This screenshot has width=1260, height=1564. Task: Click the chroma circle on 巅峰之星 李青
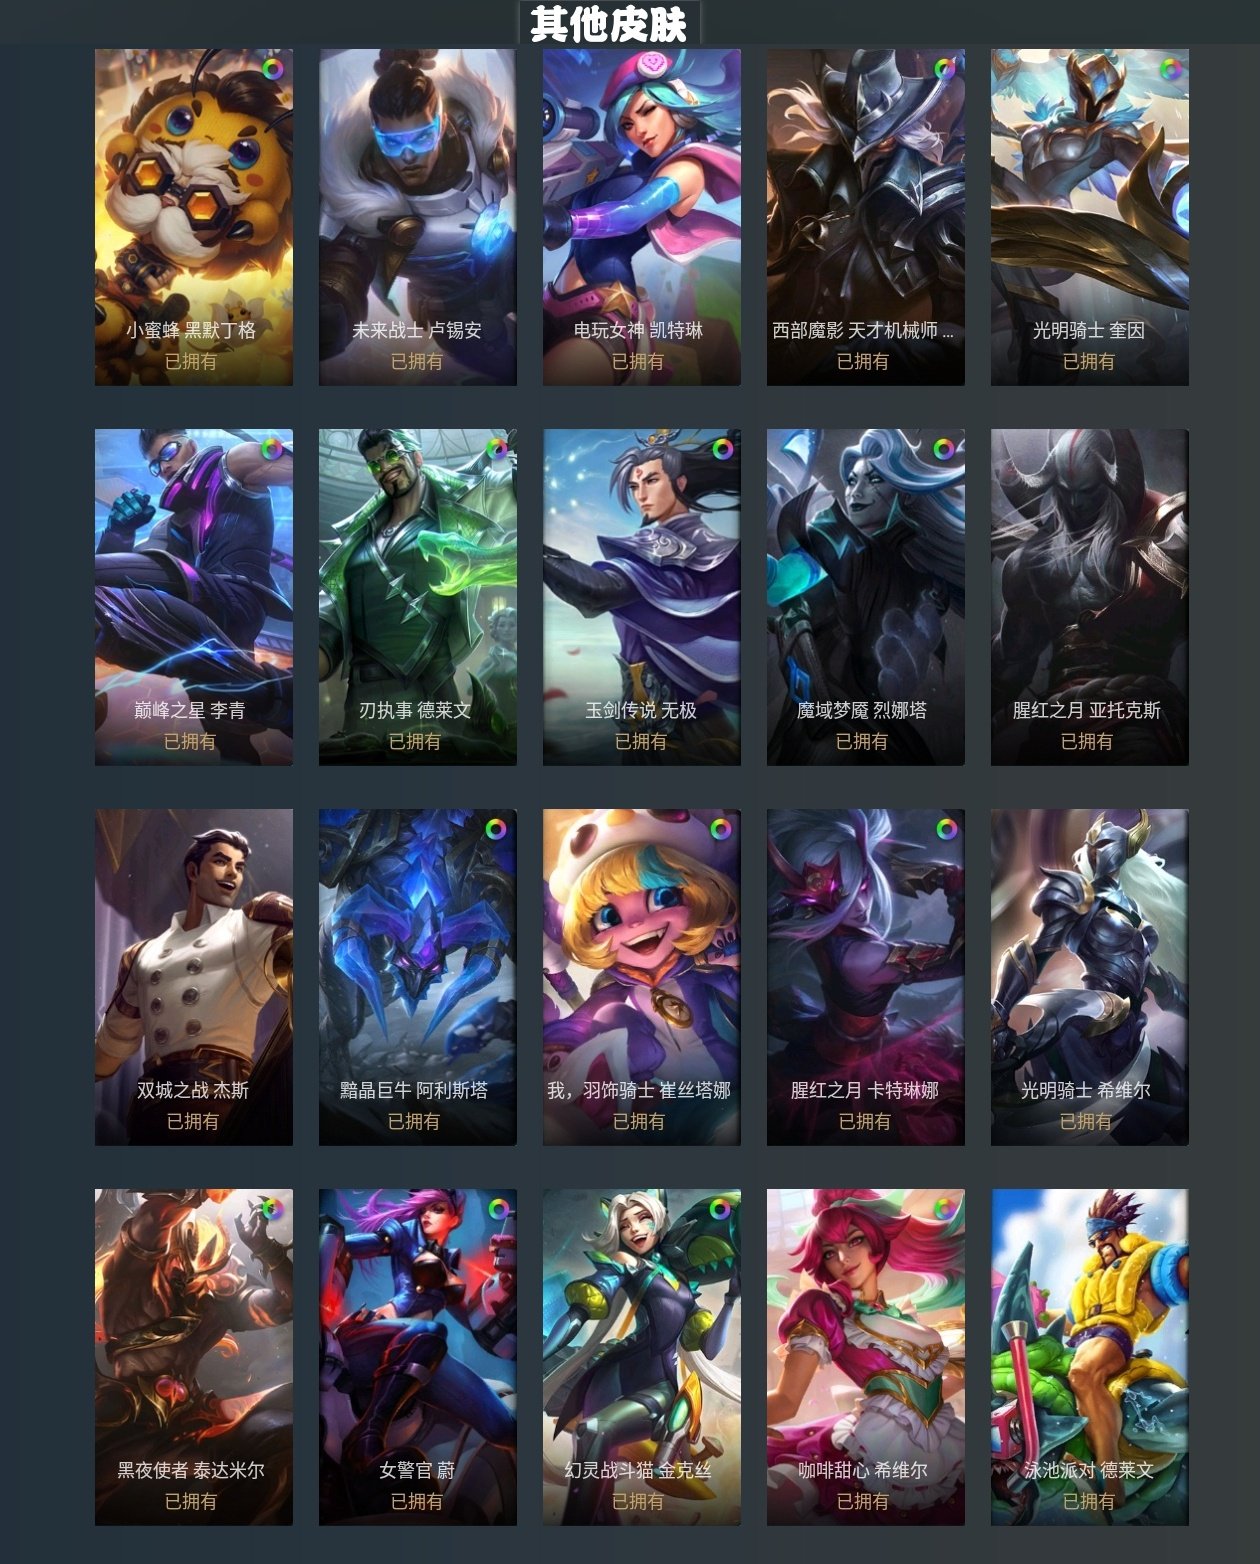[x=272, y=449]
